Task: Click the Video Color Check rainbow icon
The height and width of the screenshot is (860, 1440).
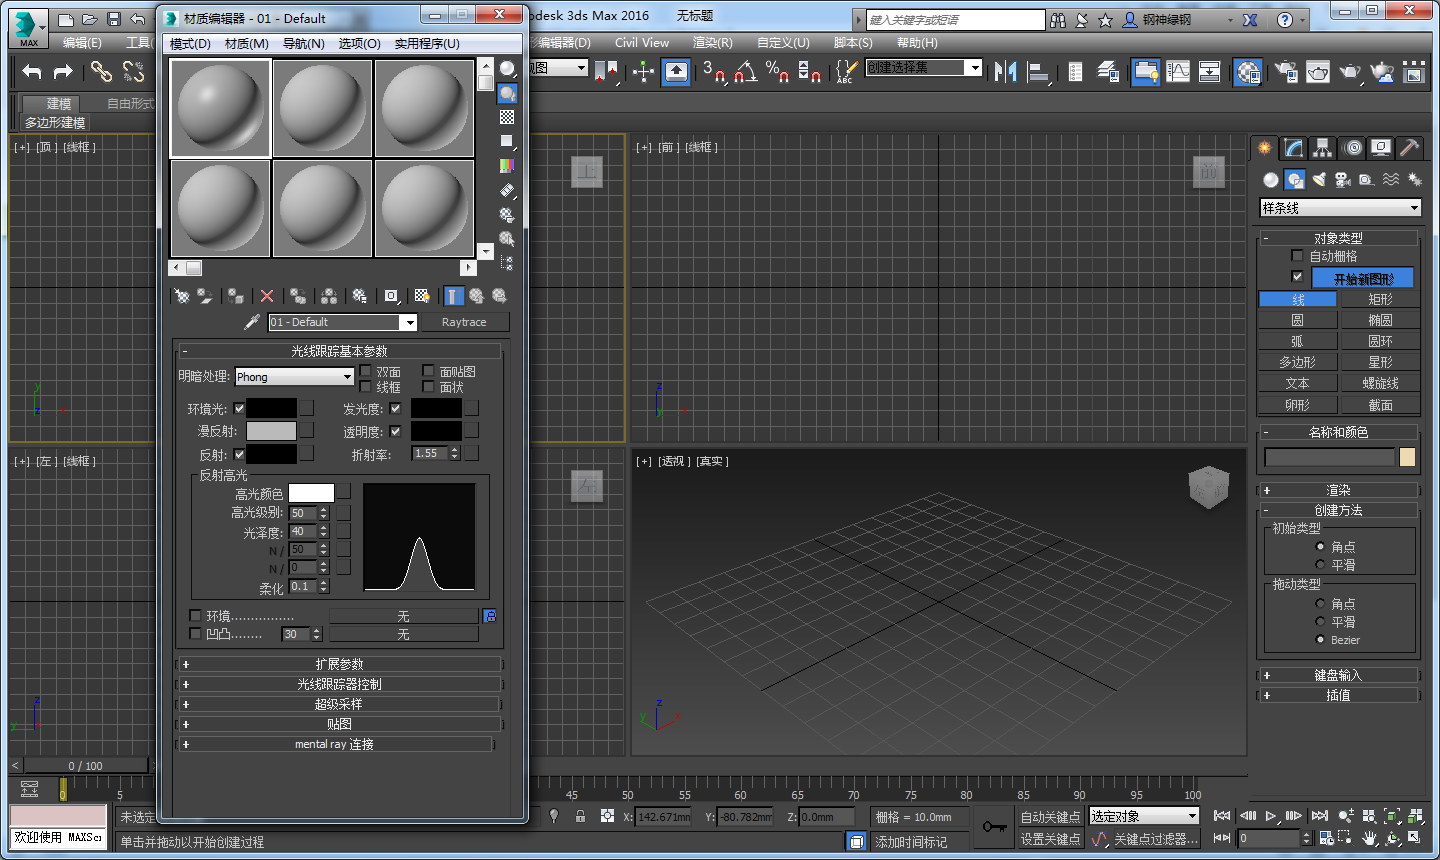Action: tap(508, 165)
